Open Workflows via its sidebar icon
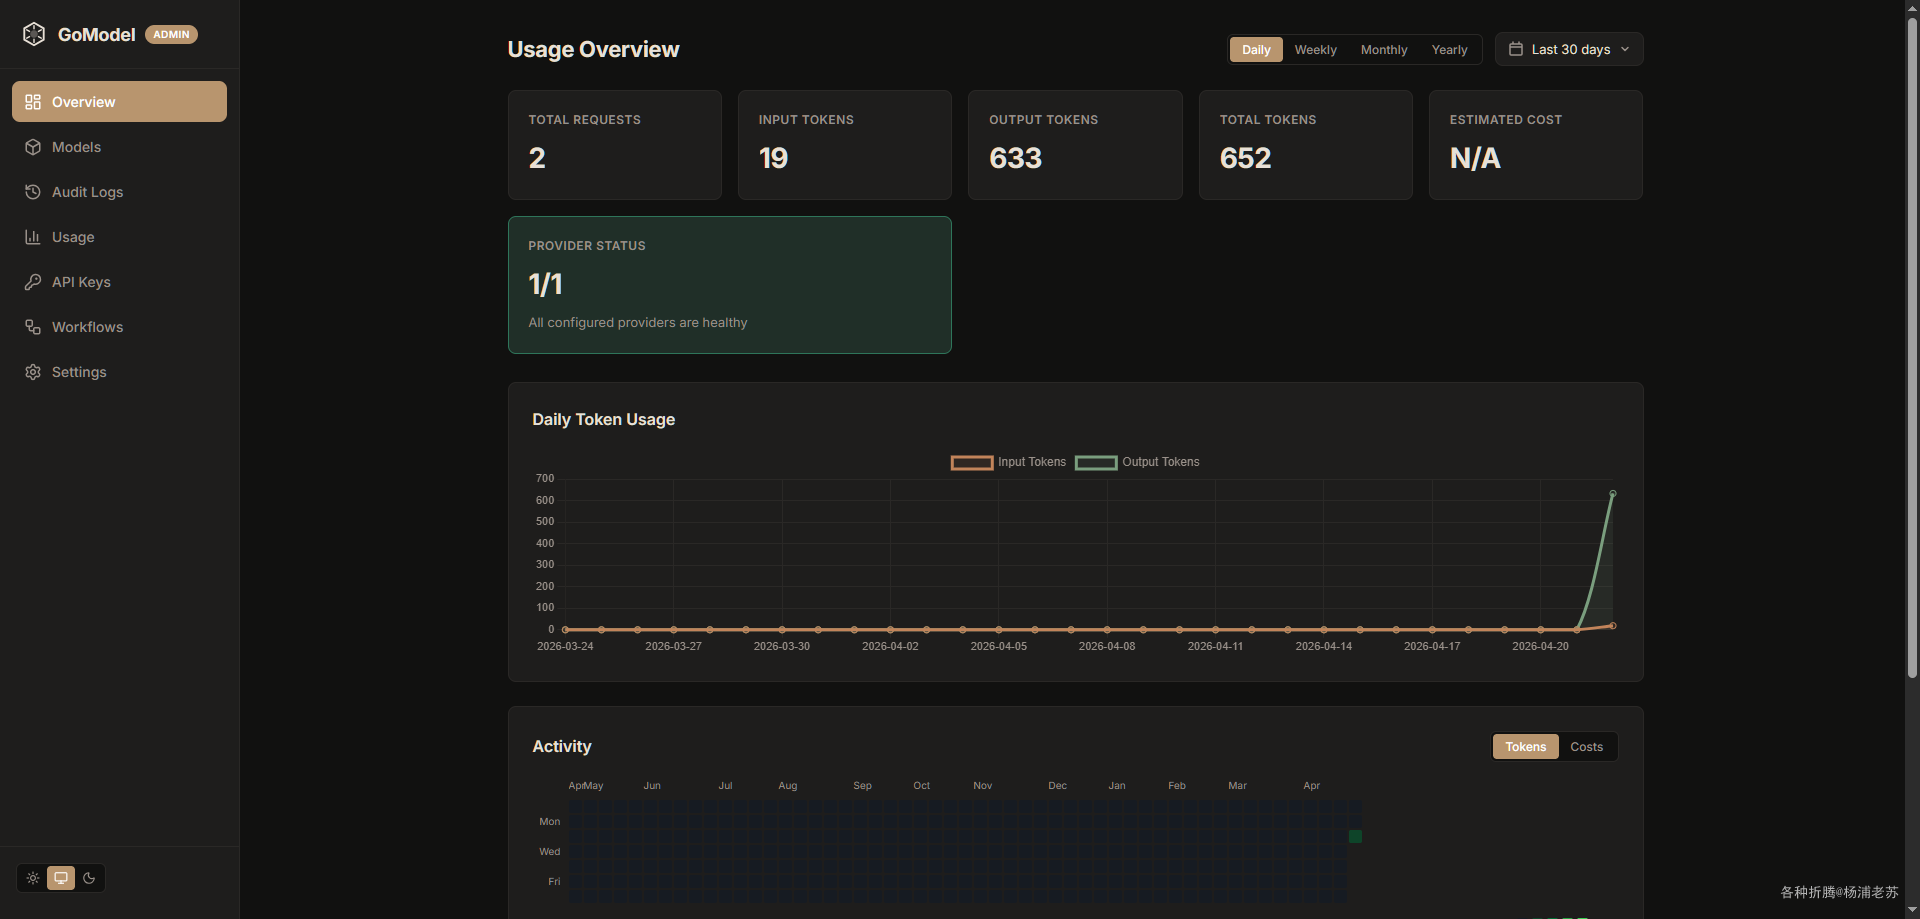 (33, 327)
